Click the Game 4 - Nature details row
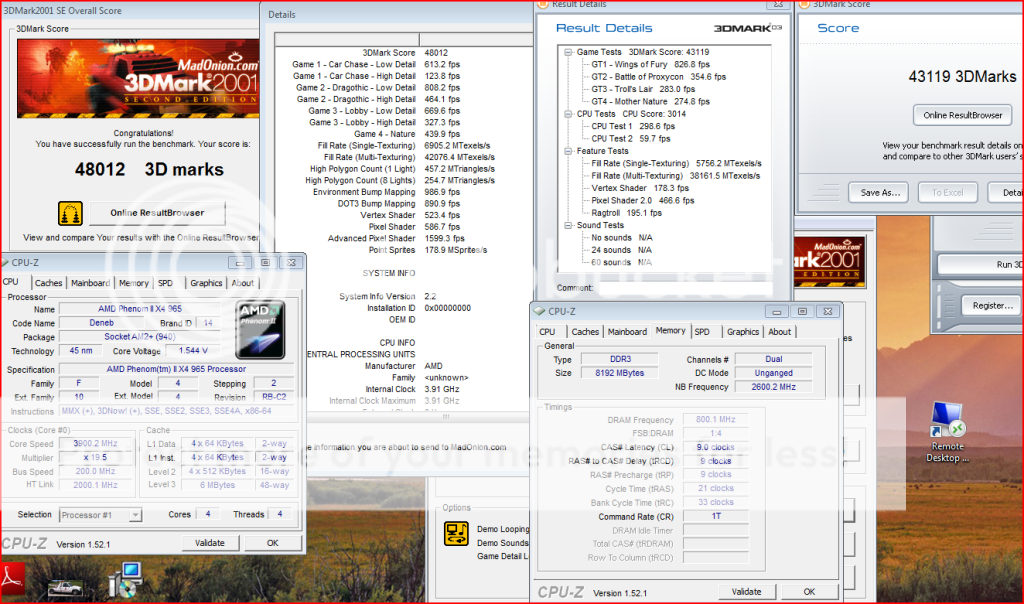Image resolution: width=1024 pixels, height=604 pixels. point(405,134)
